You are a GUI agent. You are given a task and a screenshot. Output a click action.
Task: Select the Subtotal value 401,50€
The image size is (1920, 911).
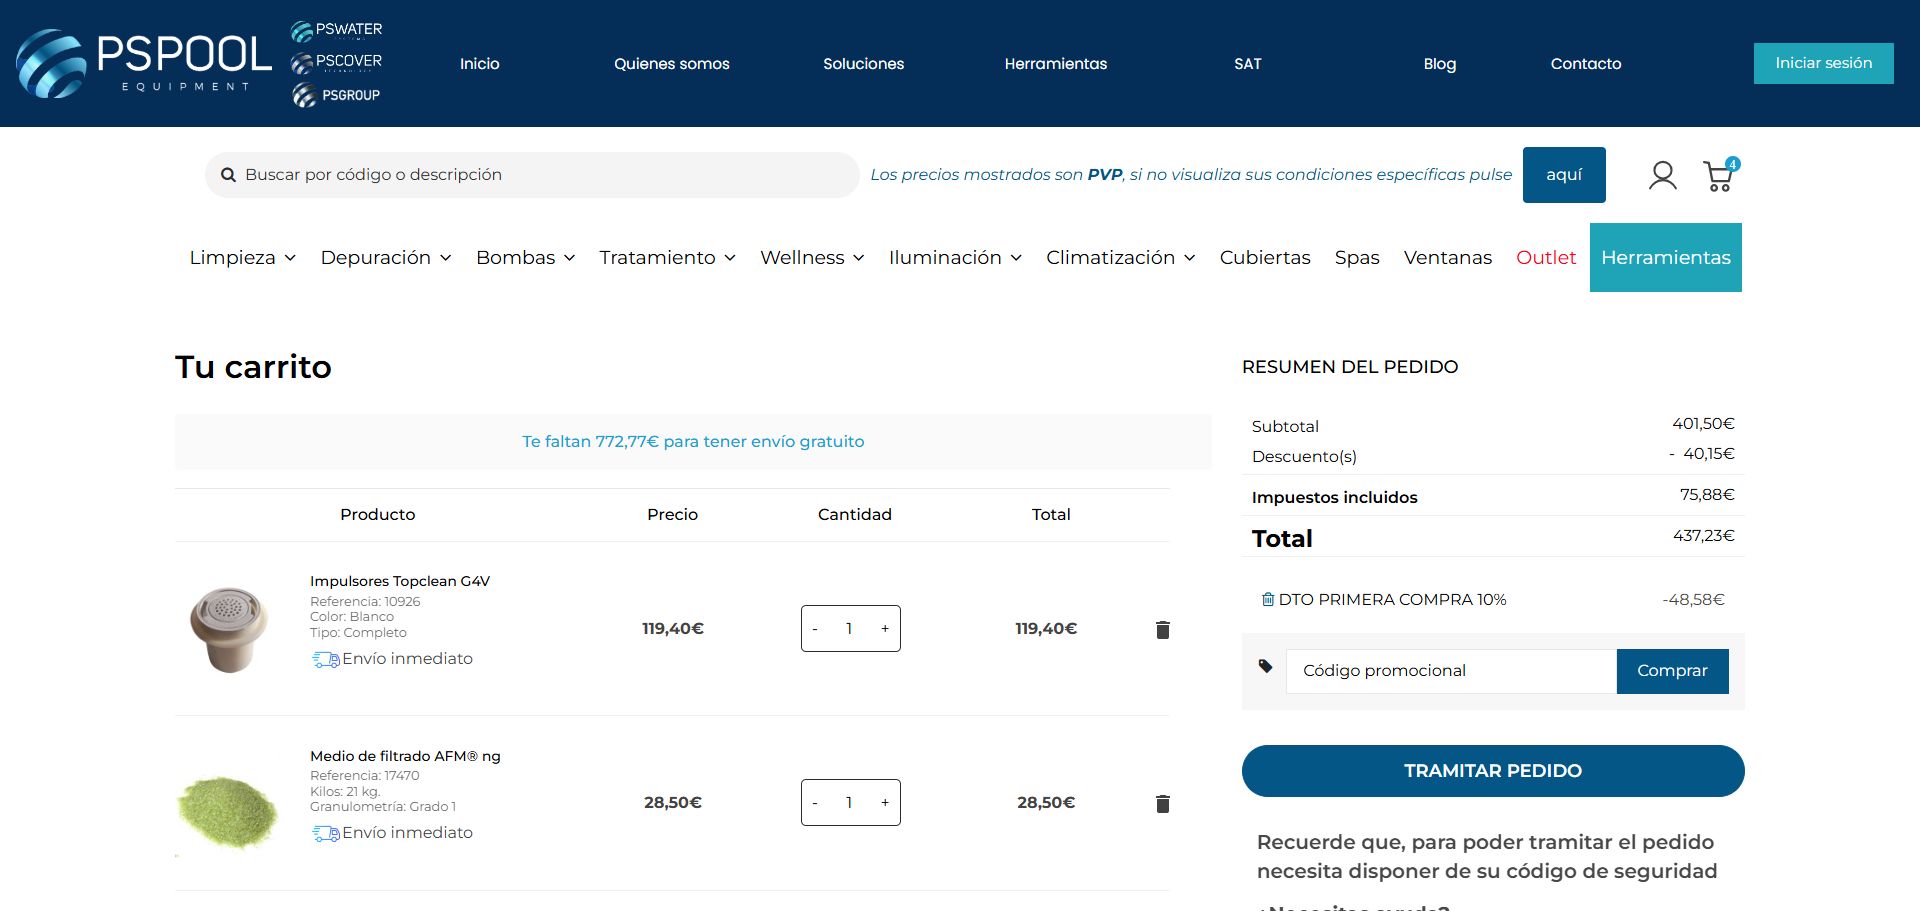1704,424
